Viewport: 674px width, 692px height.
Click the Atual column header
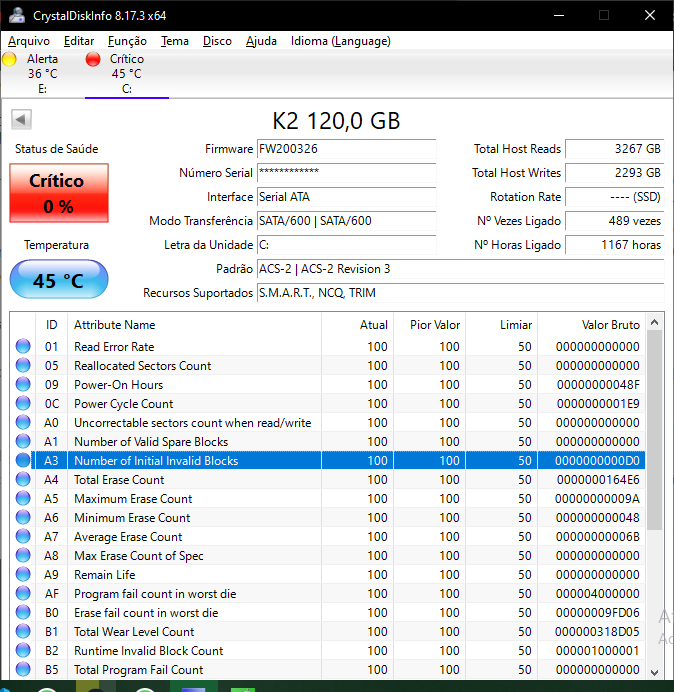point(358,325)
